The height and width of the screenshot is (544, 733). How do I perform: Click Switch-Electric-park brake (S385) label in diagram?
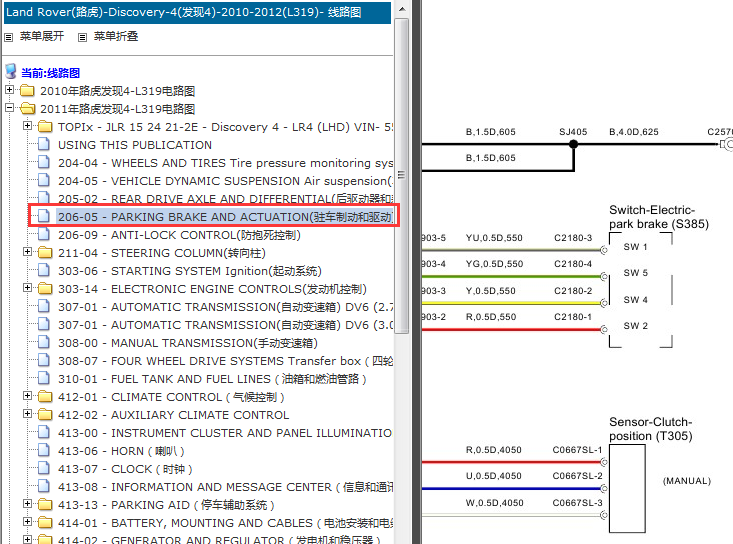659,217
